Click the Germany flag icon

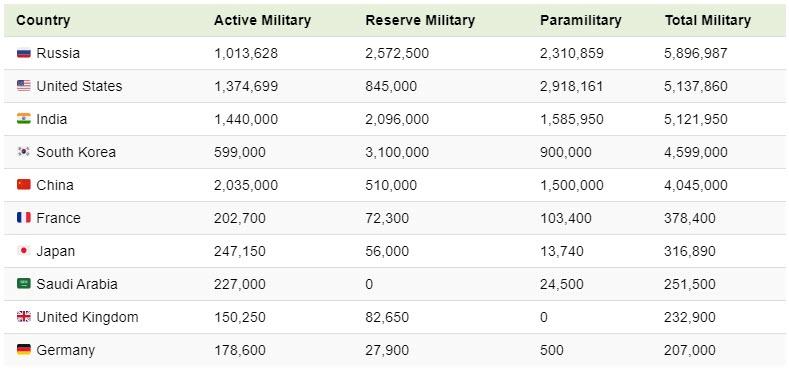pos(24,350)
